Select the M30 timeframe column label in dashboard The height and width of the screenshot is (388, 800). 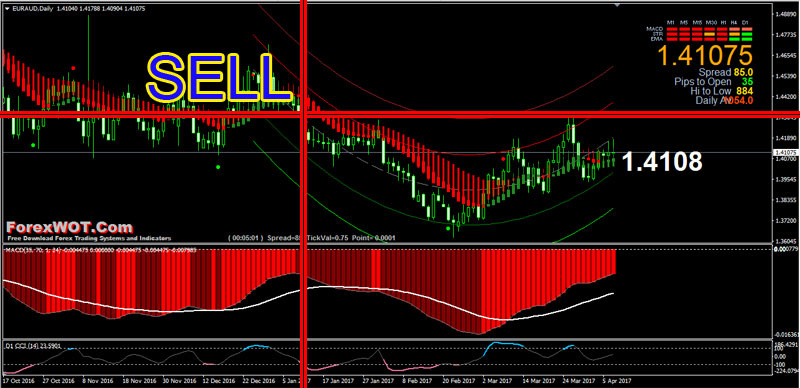(711, 22)
